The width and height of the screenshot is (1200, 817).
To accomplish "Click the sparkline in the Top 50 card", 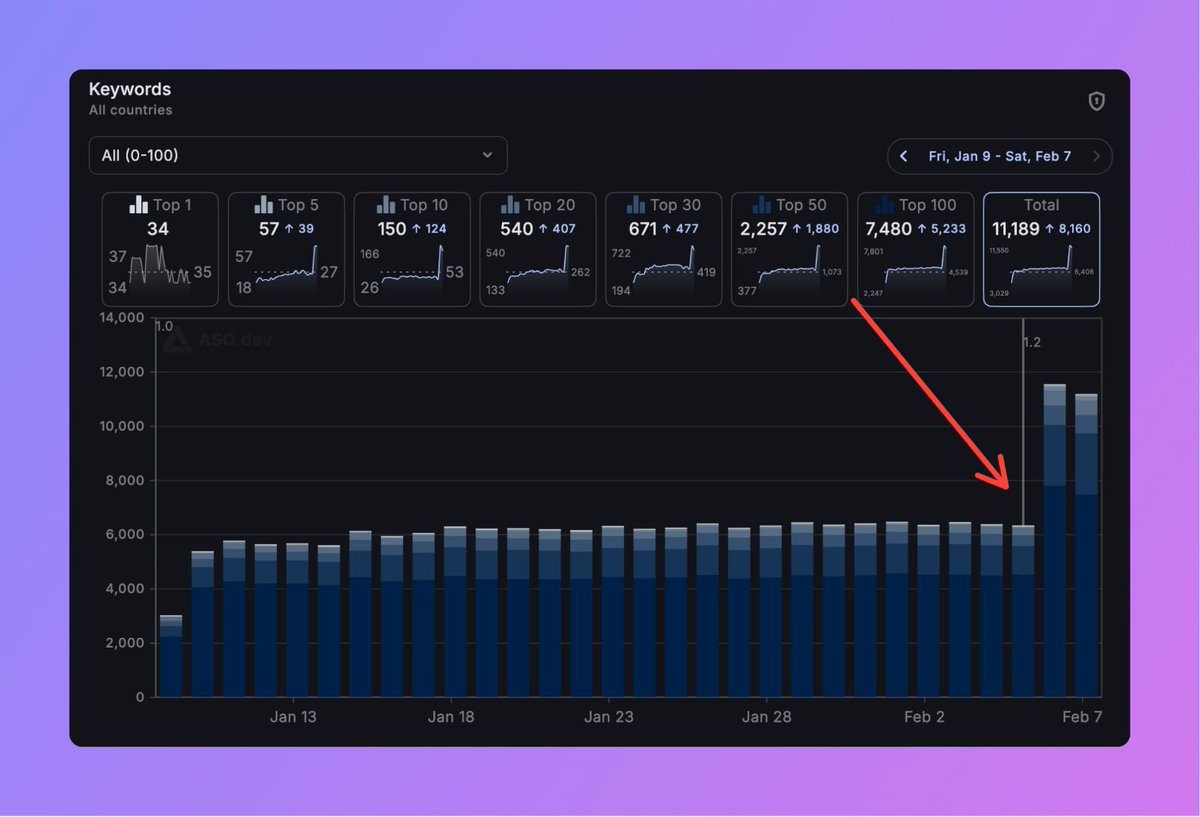I will tap(790, 269).
